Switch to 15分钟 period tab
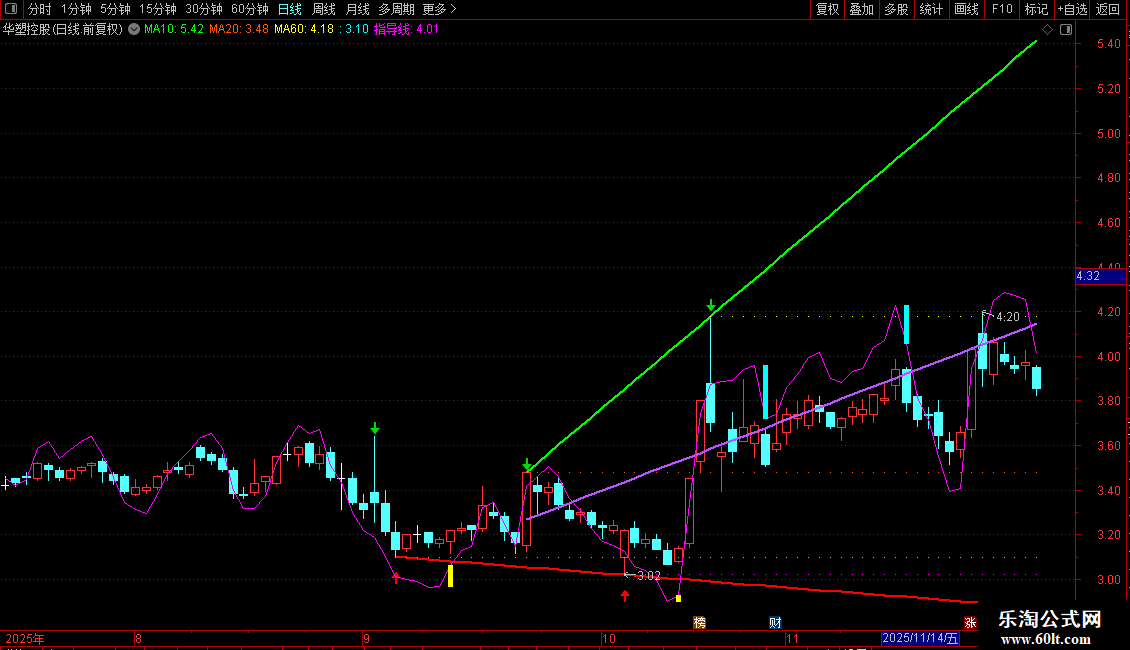This screenshot has height=650, width=1130. pyautogui.click(x=158, y=9)
